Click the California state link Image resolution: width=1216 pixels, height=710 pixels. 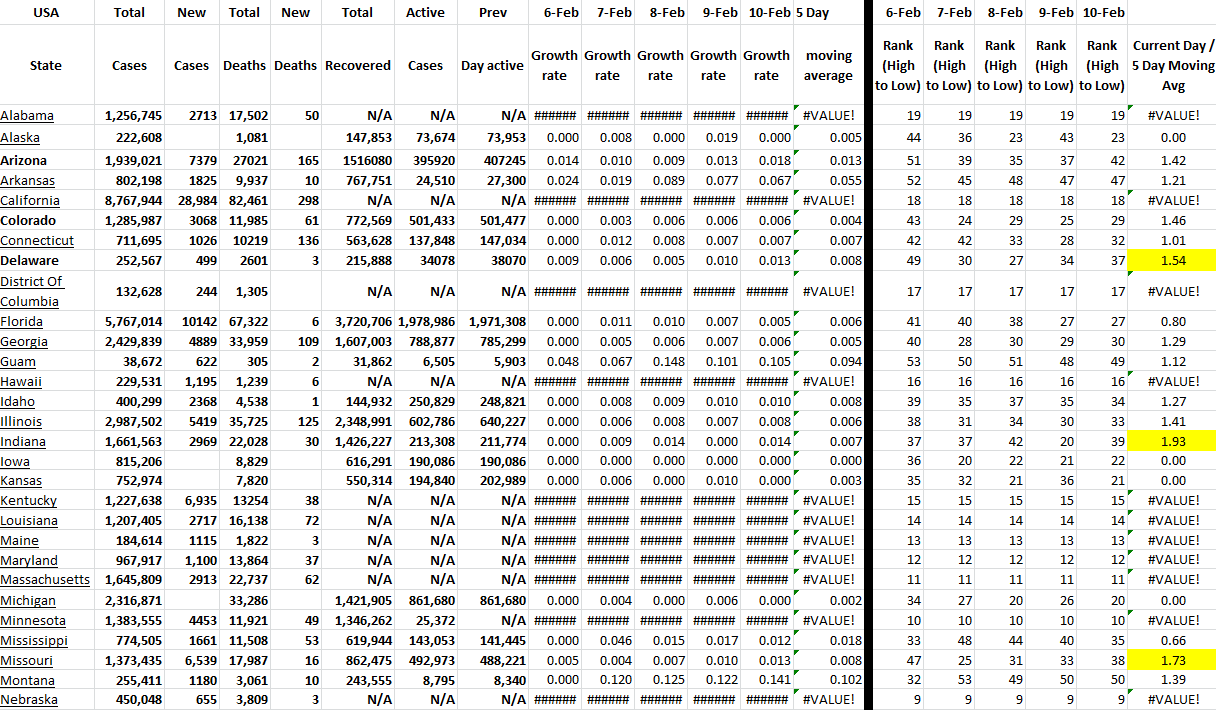tap(30, 201)
